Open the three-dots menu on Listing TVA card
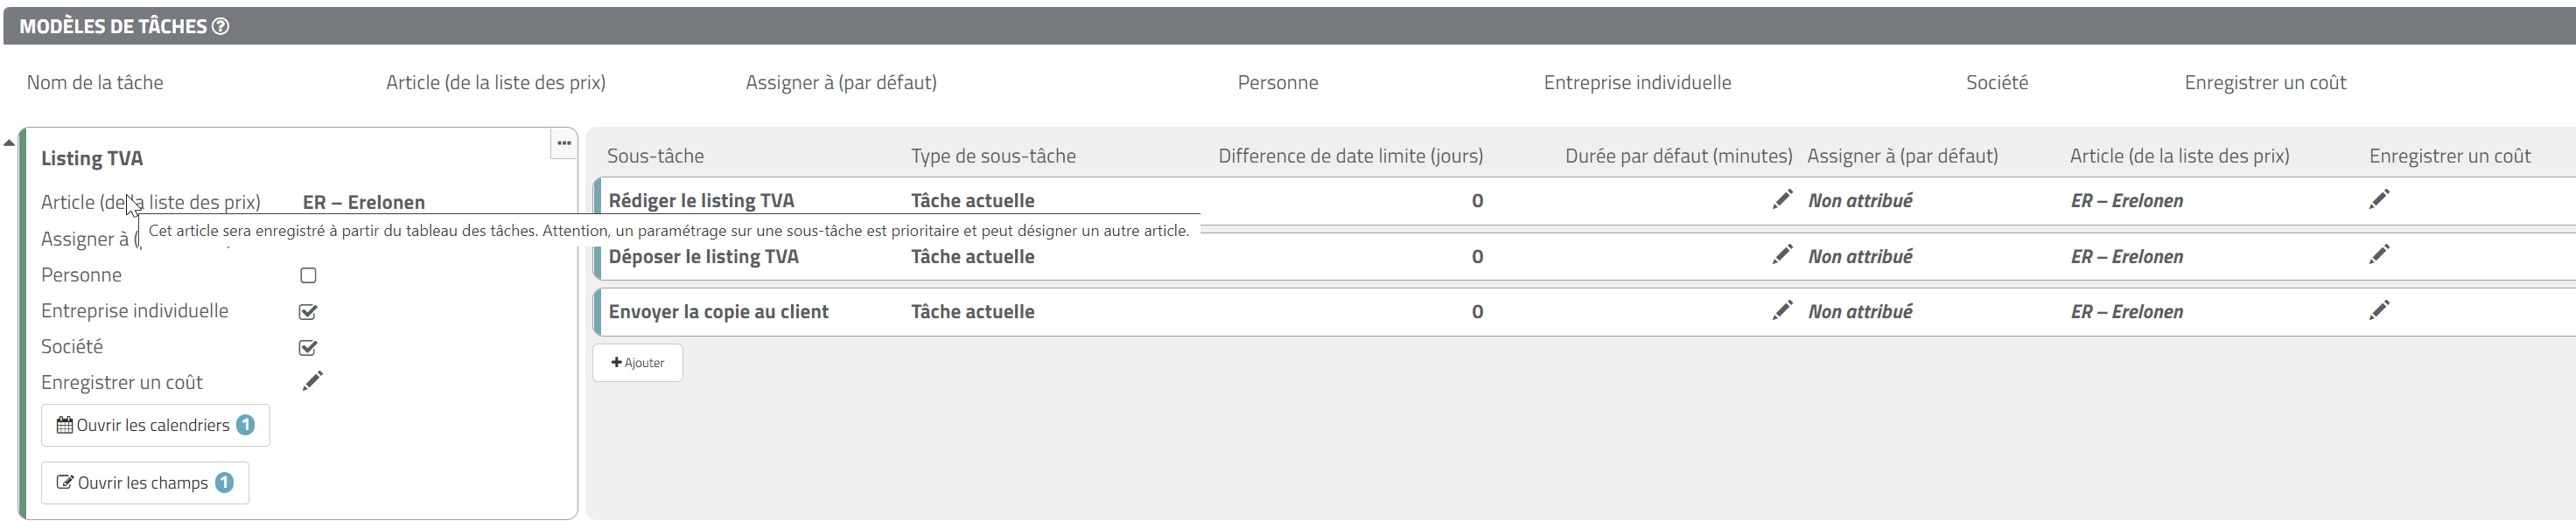This screenshot has height=528, width=2576. 564,143
